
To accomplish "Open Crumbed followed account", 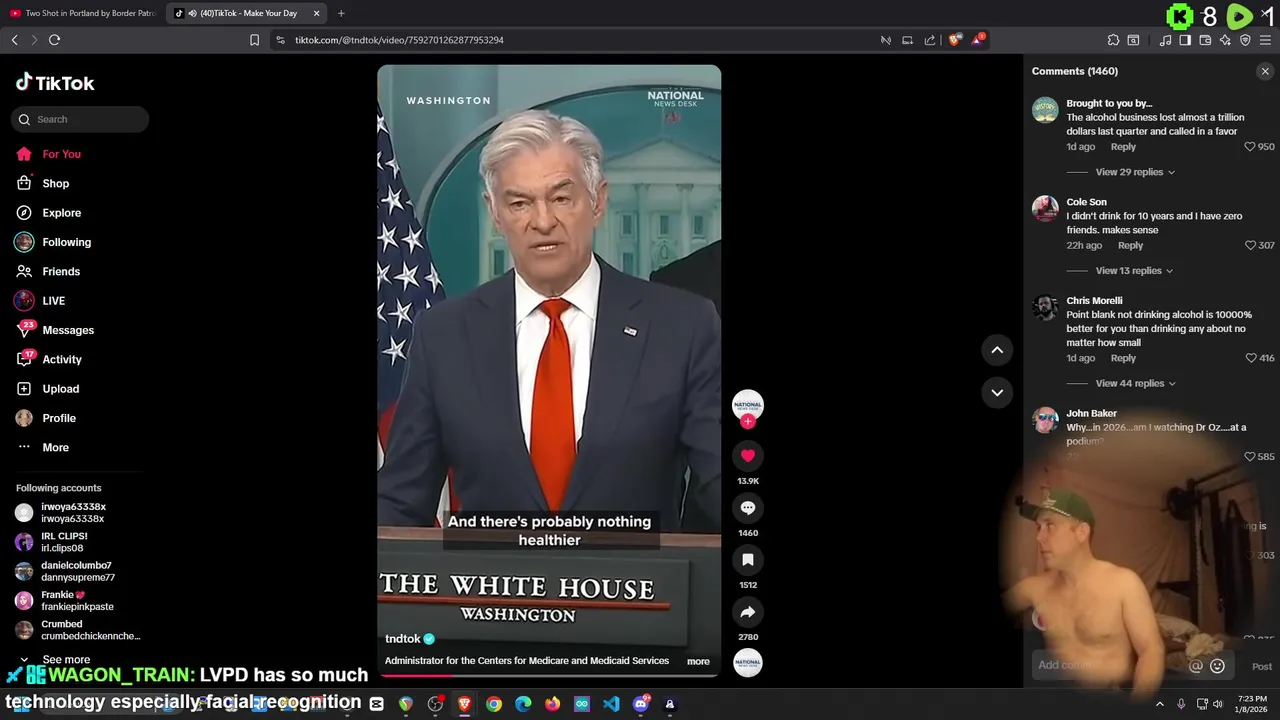I will 78,630.
